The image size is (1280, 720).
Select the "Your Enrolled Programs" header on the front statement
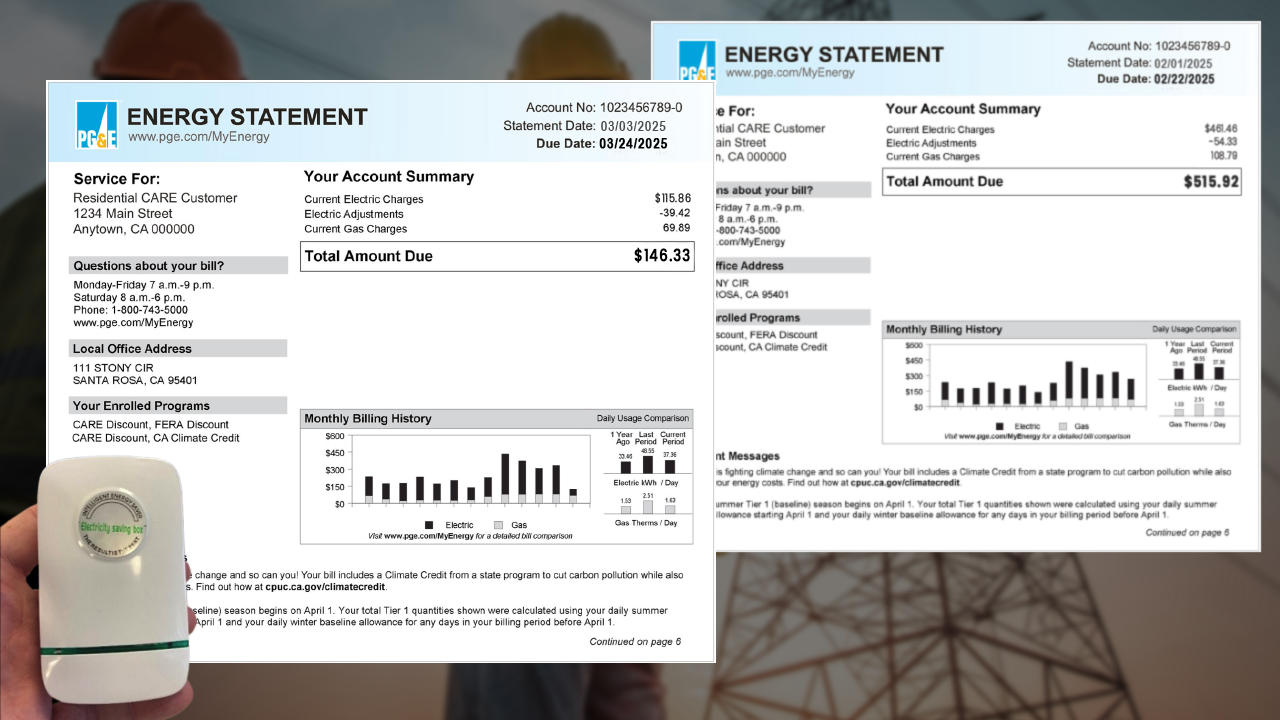coord(141,406)
